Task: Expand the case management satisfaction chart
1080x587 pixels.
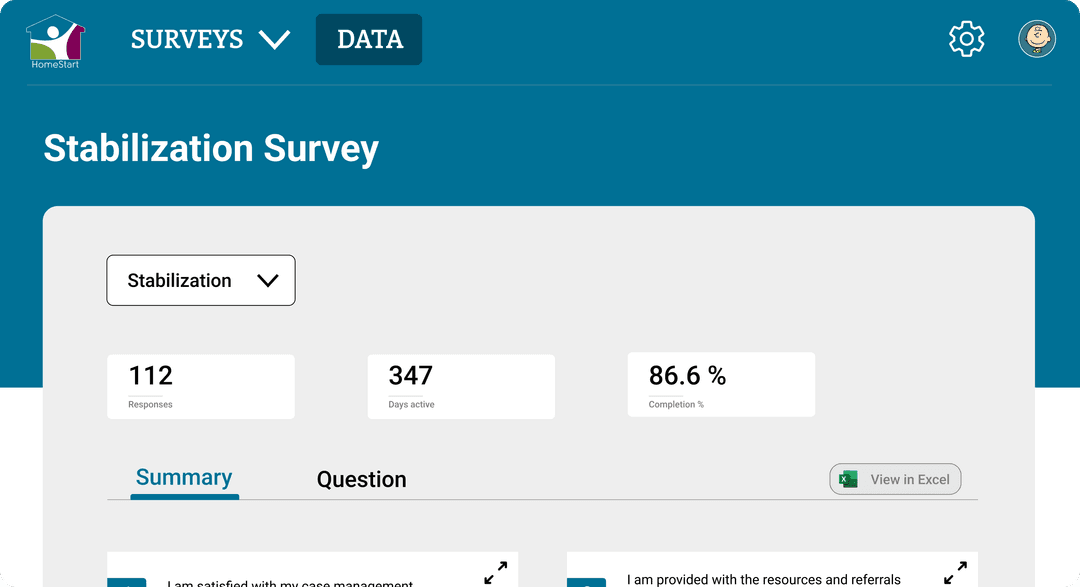Action: click(495, 572)
